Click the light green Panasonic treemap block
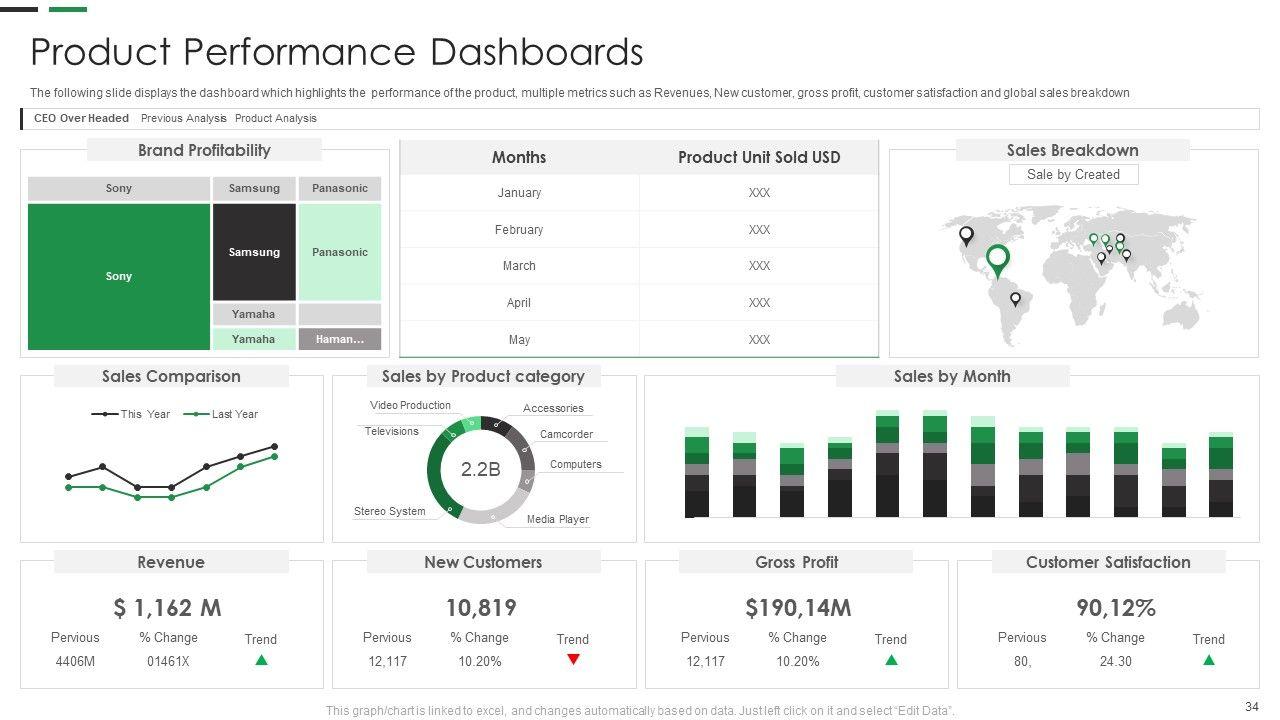This screenshot has height=720, width=1280. click(x=340, y=252)
